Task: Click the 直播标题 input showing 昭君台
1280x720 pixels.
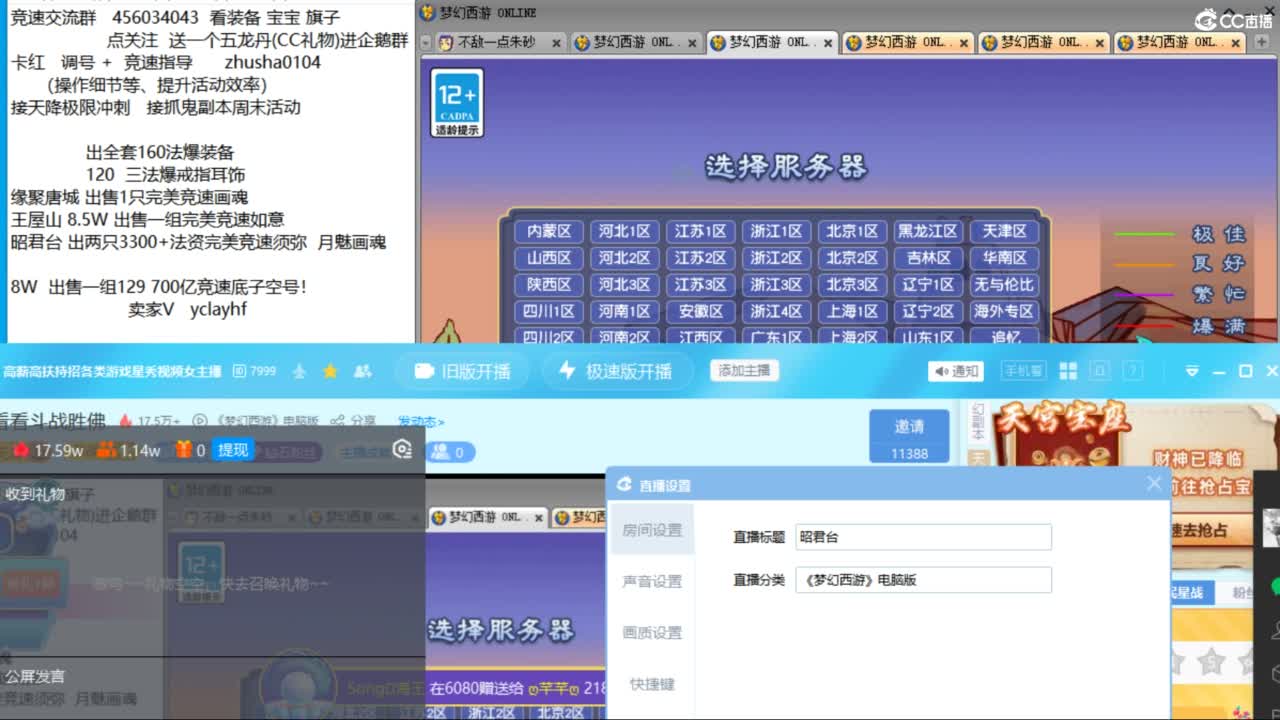Action: 922,537
